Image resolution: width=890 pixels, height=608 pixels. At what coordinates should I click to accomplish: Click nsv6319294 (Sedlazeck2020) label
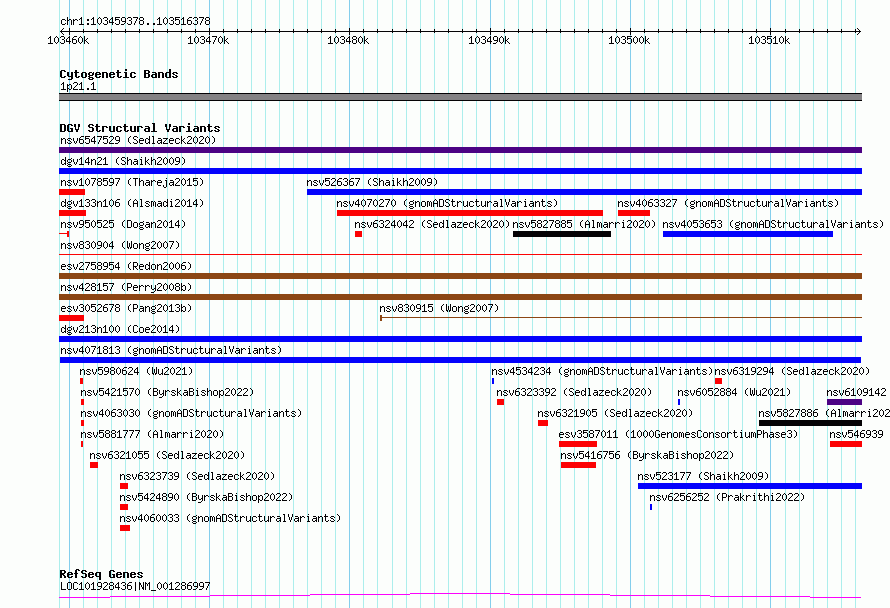coord(792,371)
